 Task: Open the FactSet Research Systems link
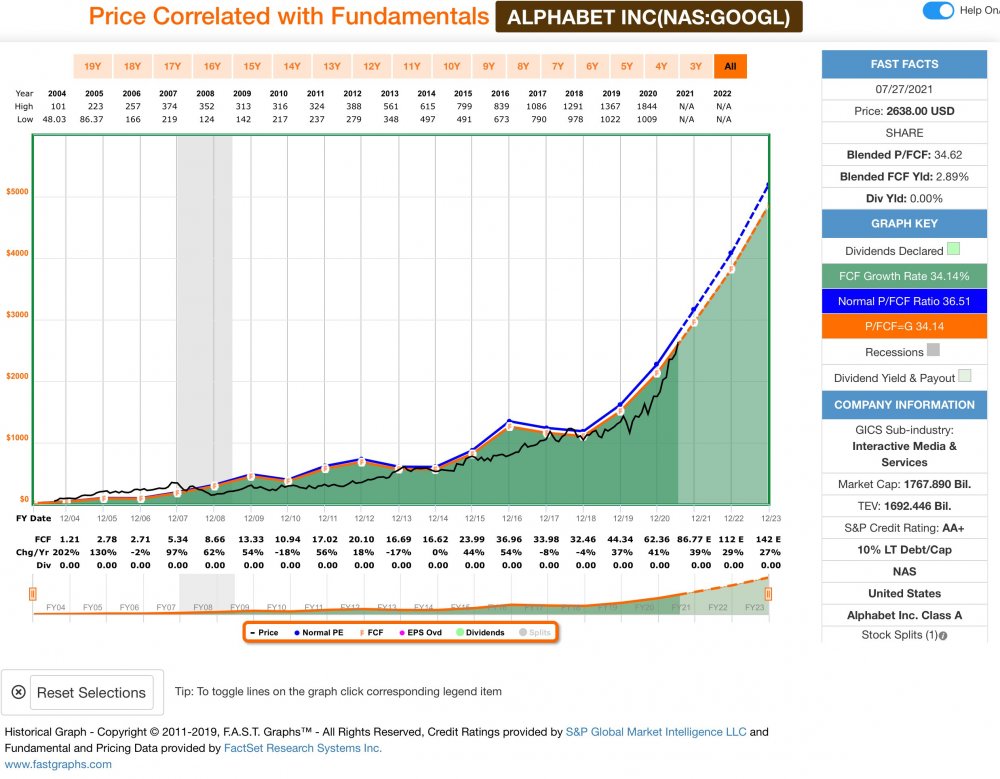pos(302,748)
